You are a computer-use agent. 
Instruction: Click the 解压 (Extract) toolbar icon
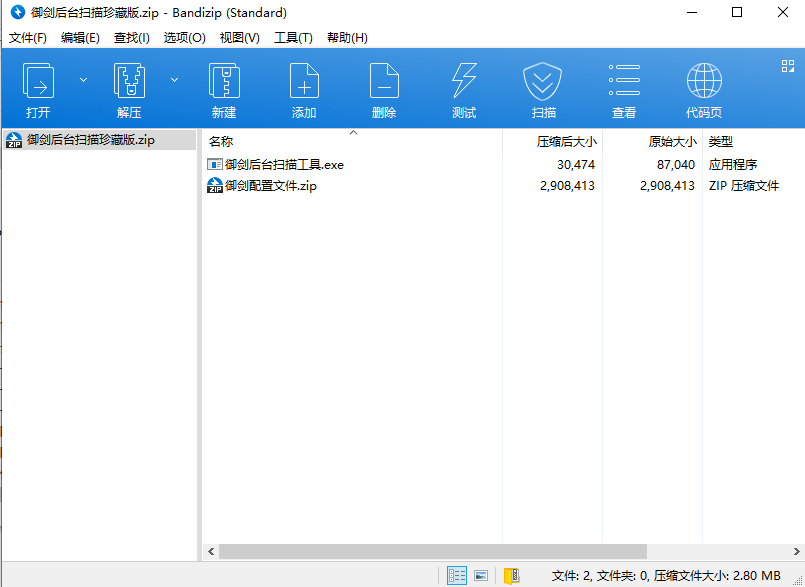pyautogui.click(x=129, y=81)
